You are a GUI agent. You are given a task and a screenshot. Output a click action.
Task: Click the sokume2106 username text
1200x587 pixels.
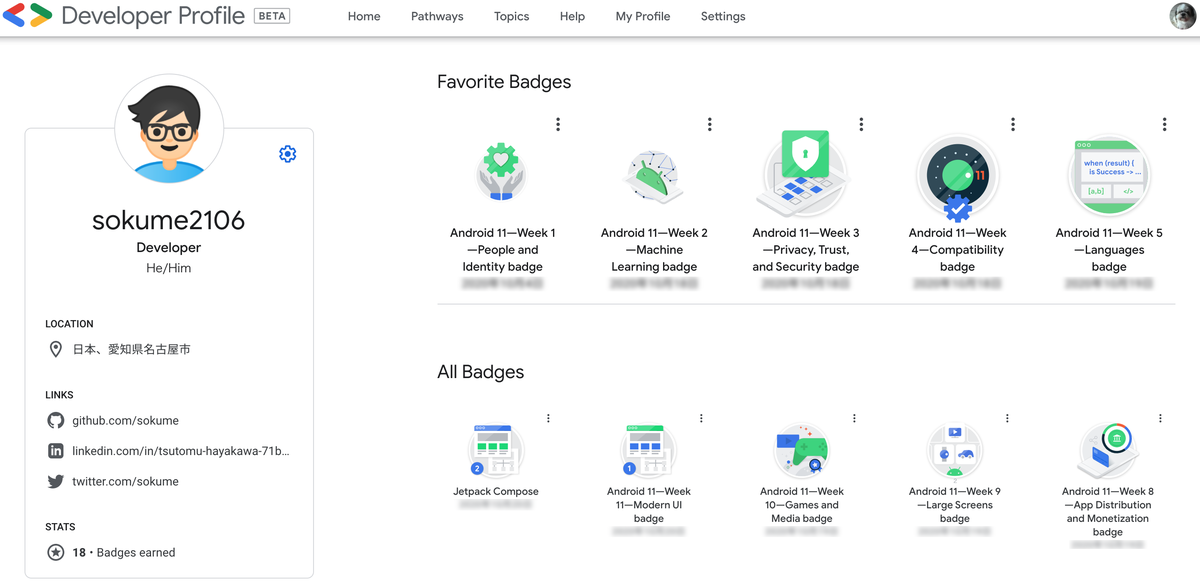(x=169, y=220)
